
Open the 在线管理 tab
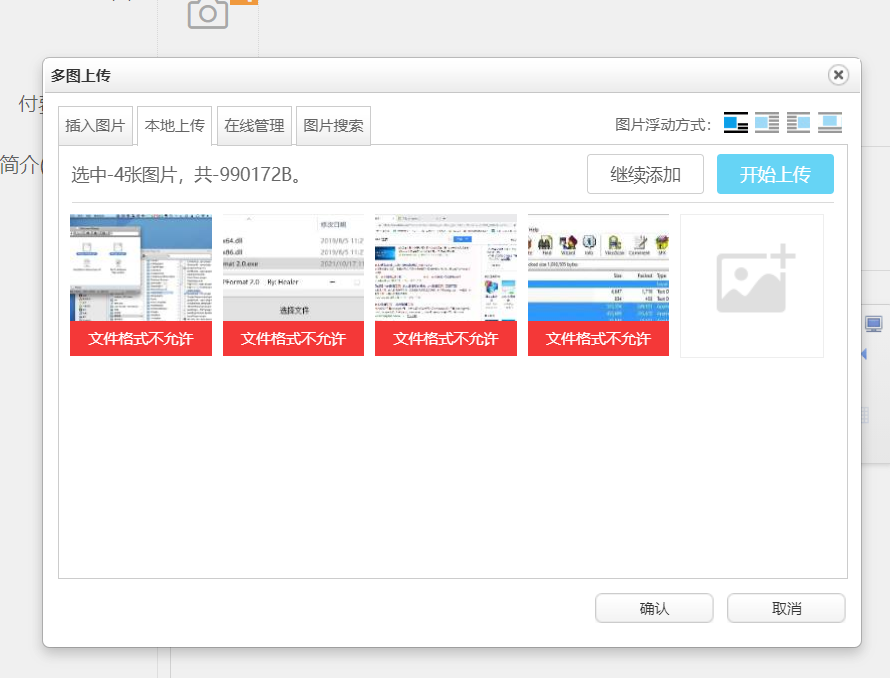254,125
